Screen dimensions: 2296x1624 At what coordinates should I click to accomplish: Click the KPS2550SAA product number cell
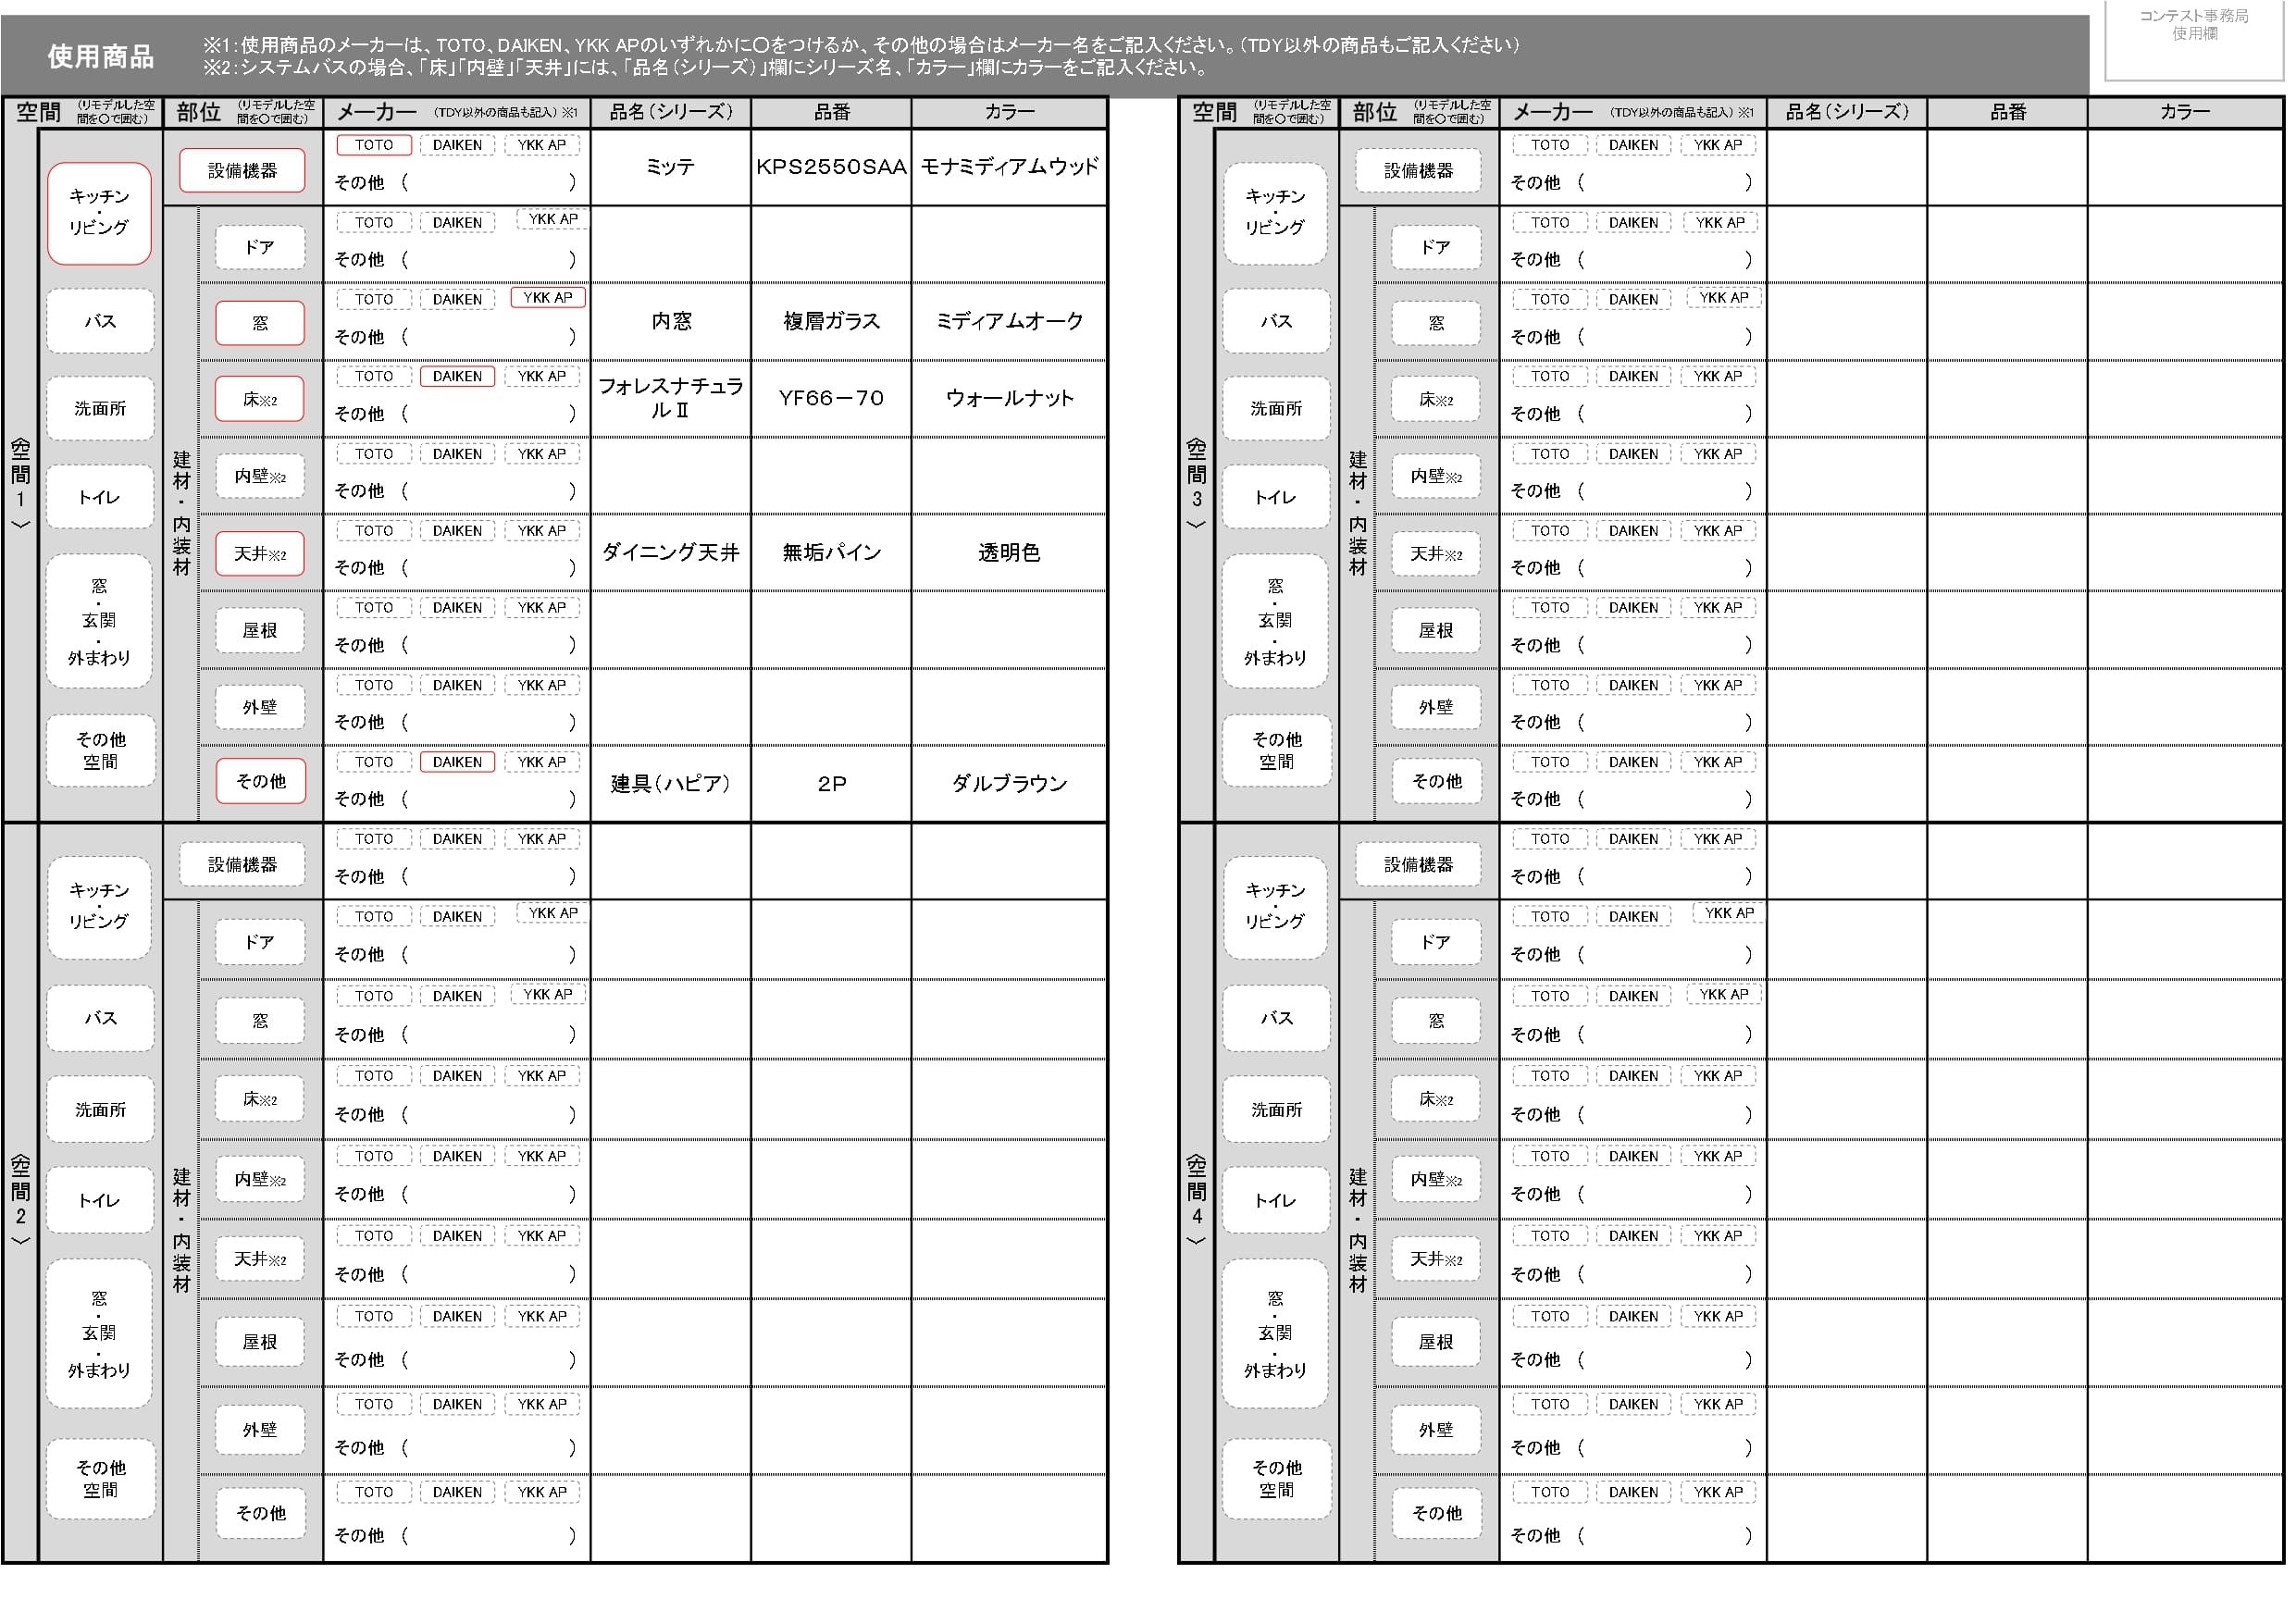pyautogui.click(x=831, y=167)
